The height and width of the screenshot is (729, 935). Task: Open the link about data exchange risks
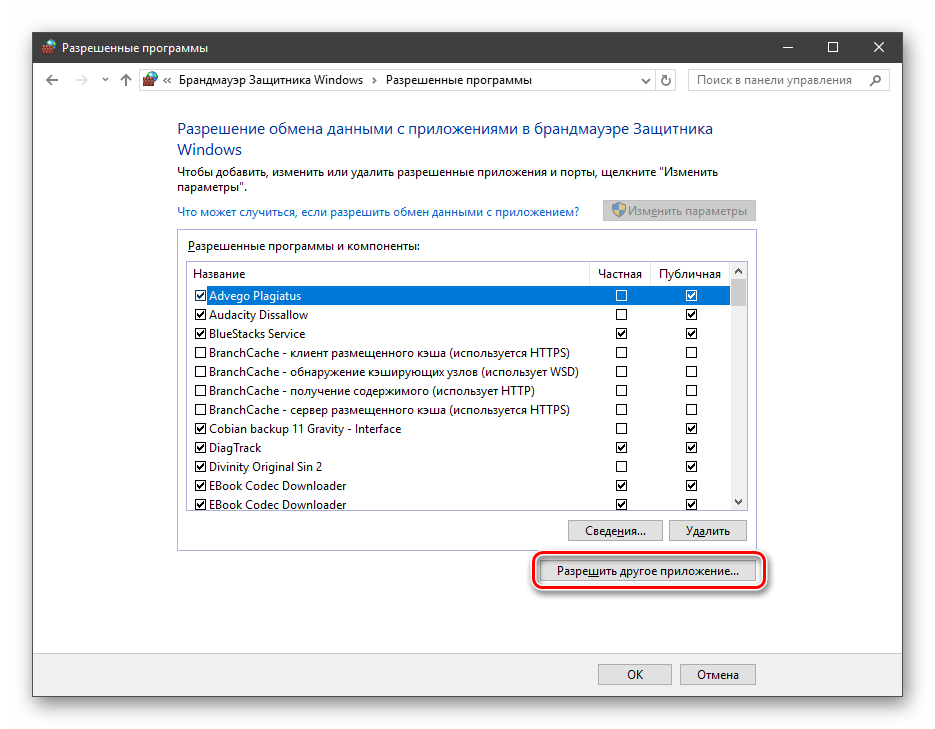pos(378,212)
